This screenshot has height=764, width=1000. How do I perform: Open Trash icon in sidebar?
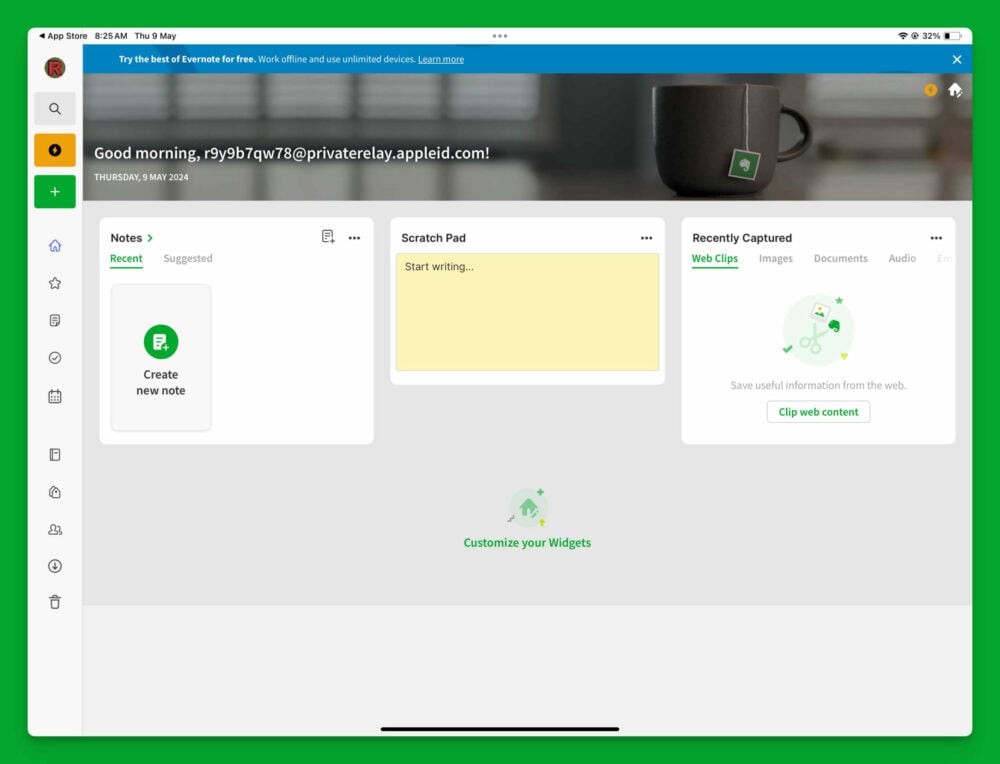(x=55, y=602)
